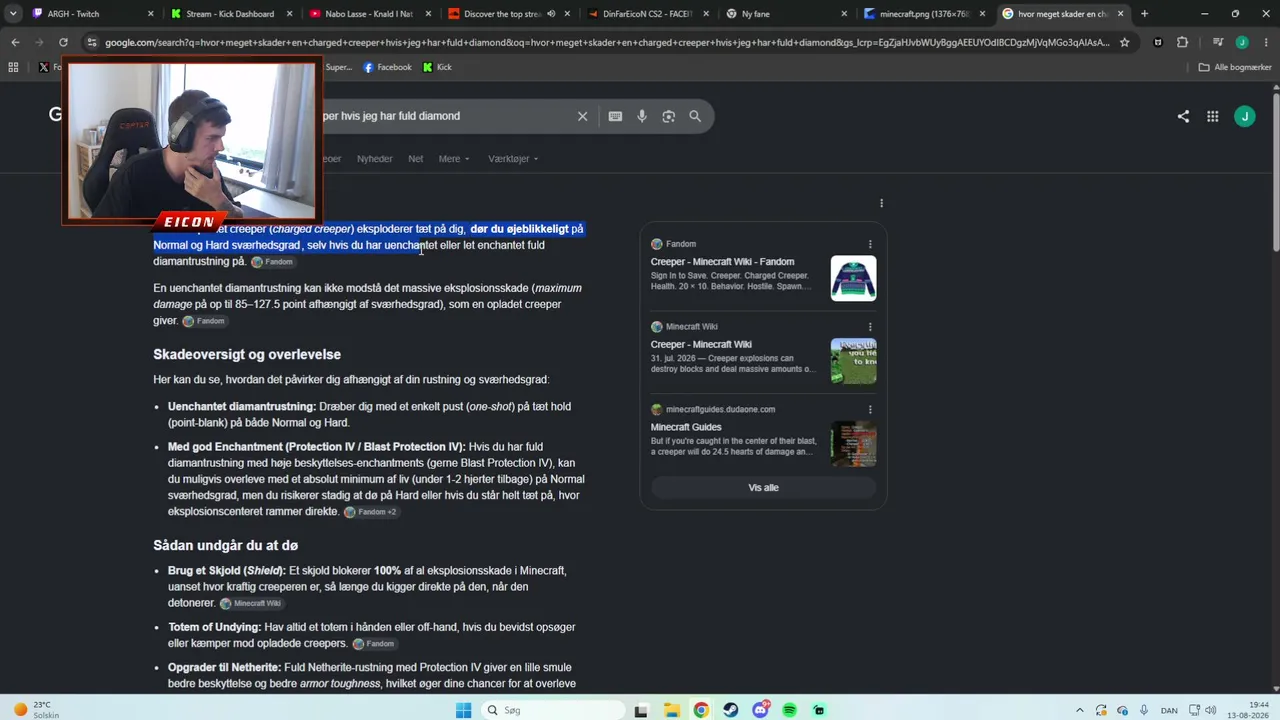Screen dimensions: 1280x720
Task: Share the Google search results page
Action: click(1183, 116)
